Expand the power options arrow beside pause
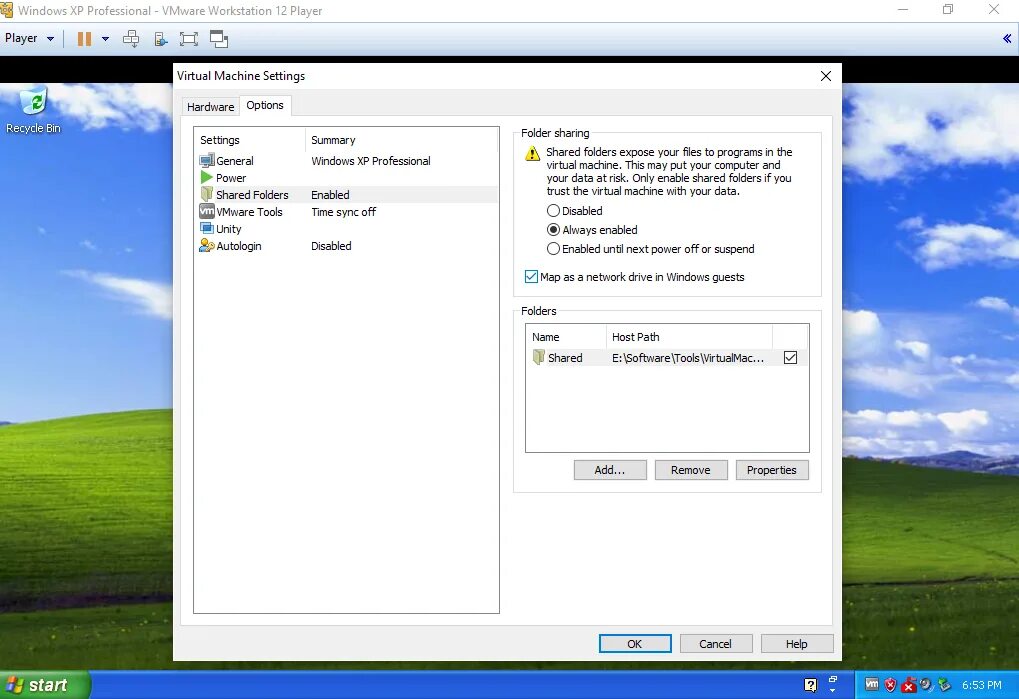 pyautogui.click(x=105, y=39)
